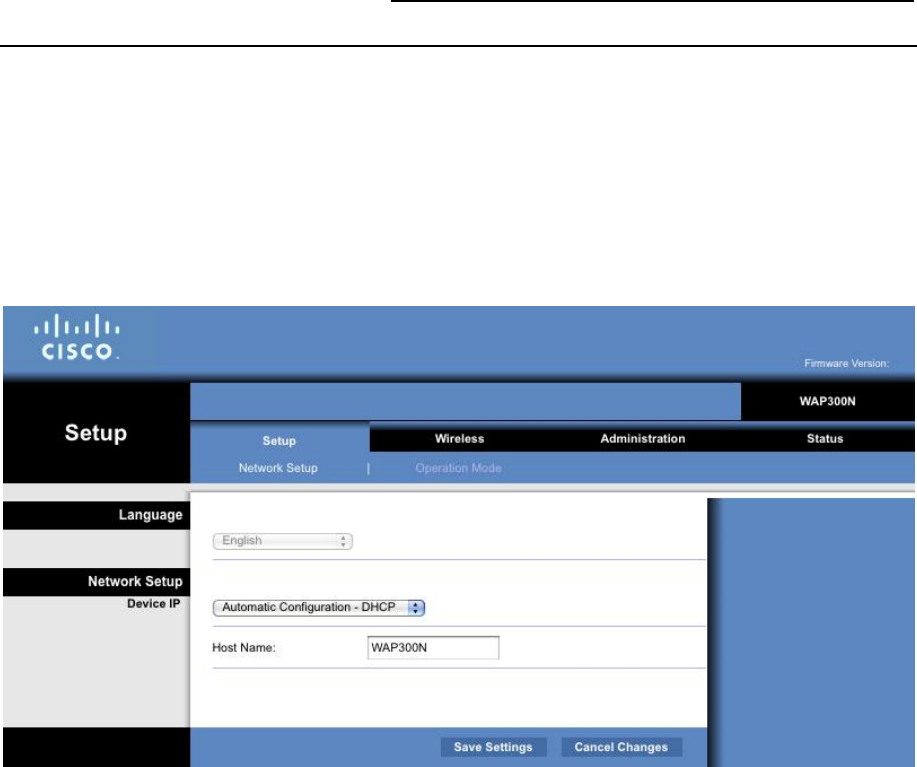This screenshot has height=767, width=917.
Task: Click the Save Settings button
Action: [493, 747]
